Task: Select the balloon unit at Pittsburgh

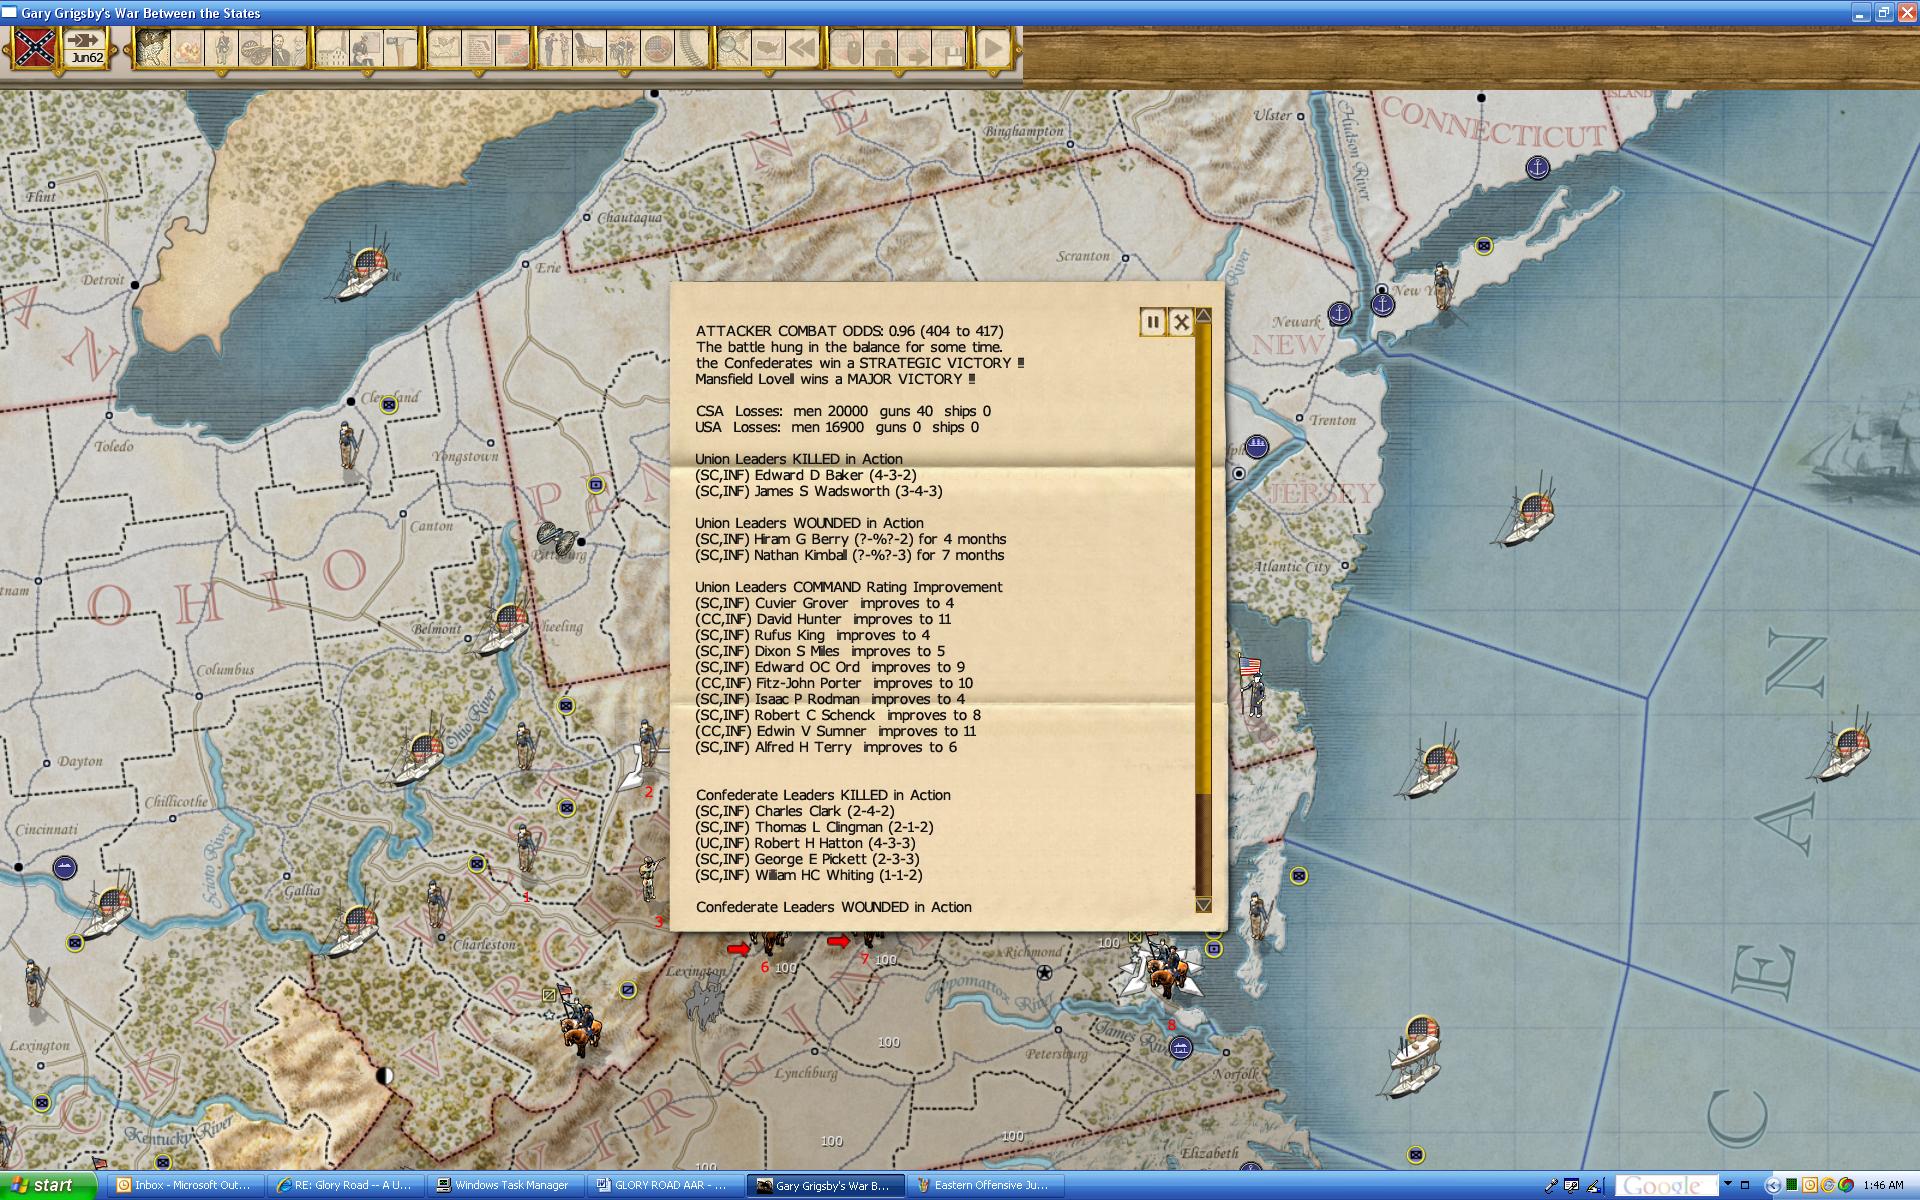Action: pos(558,539)
